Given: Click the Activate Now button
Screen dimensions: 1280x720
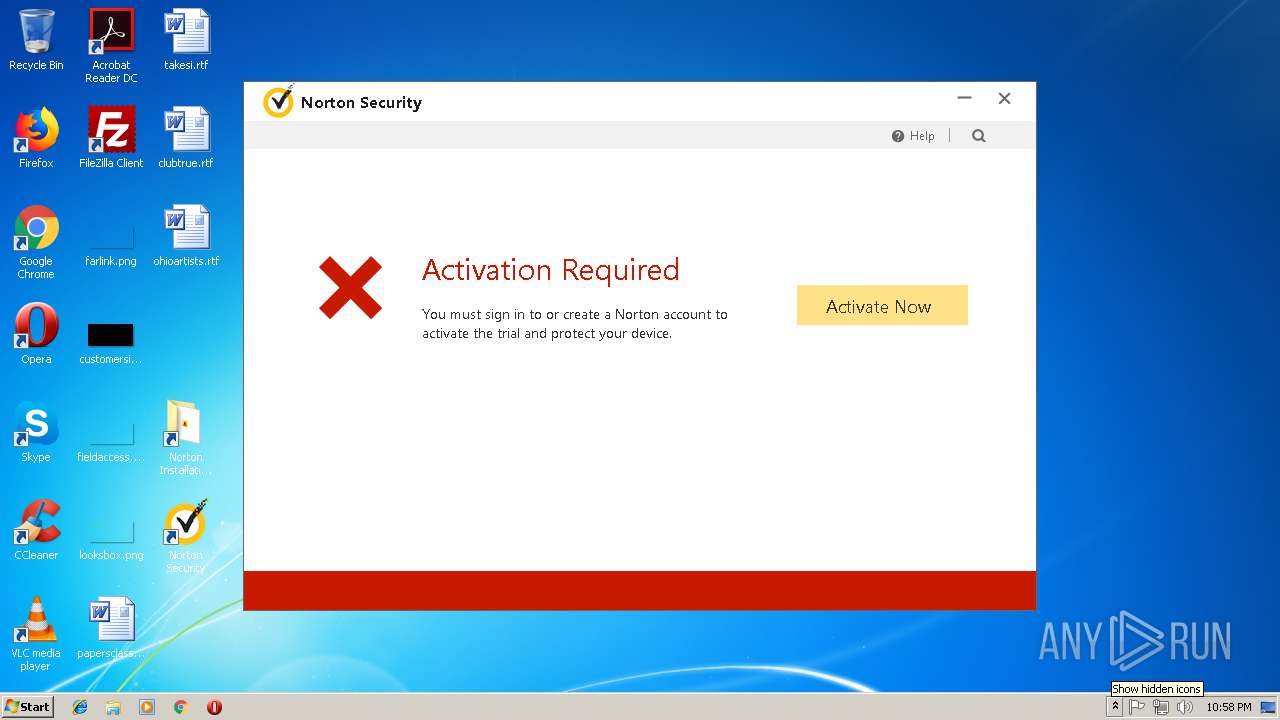Looking at the screenshot, I should click(x=882, y=305).
